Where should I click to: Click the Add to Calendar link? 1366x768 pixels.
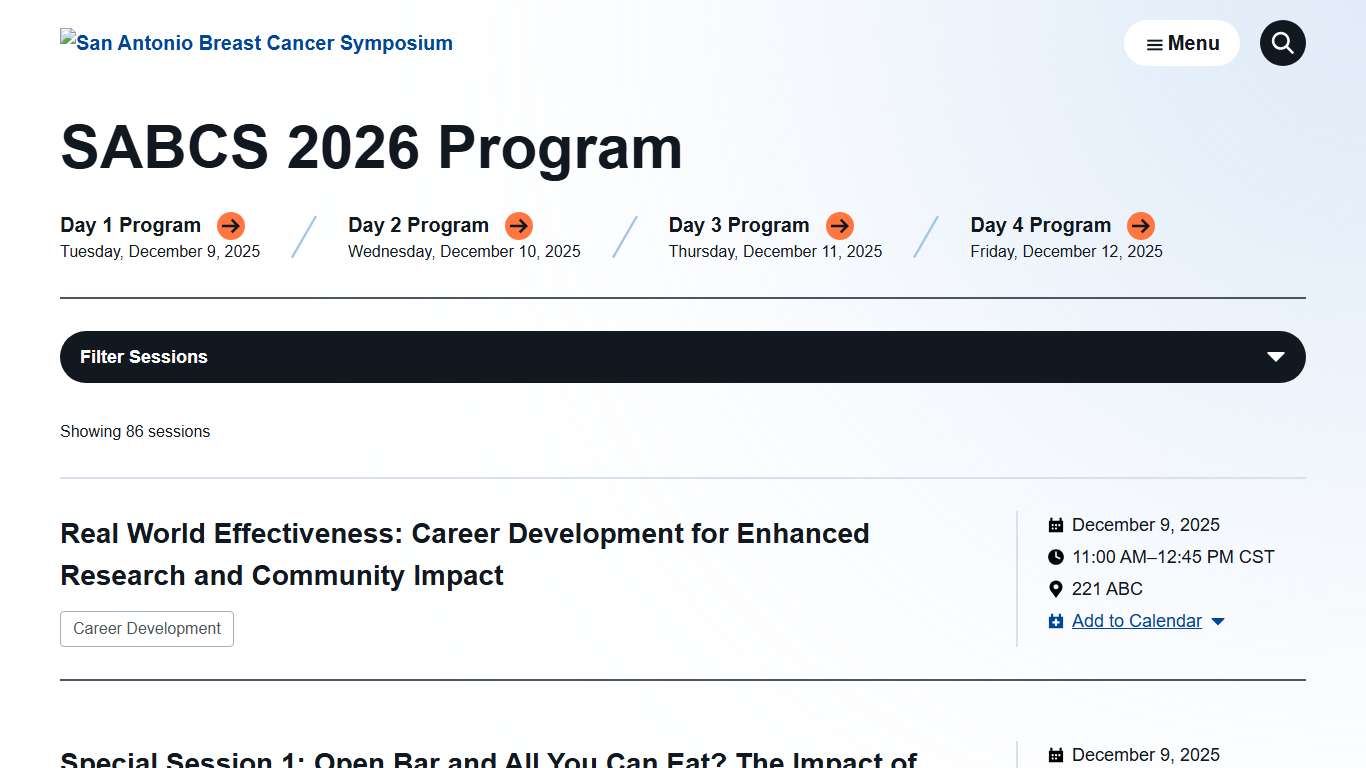pos(1136,621)
